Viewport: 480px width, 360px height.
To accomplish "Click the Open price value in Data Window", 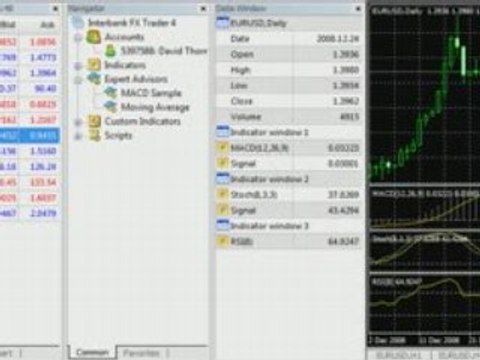I will pos(346,54).
